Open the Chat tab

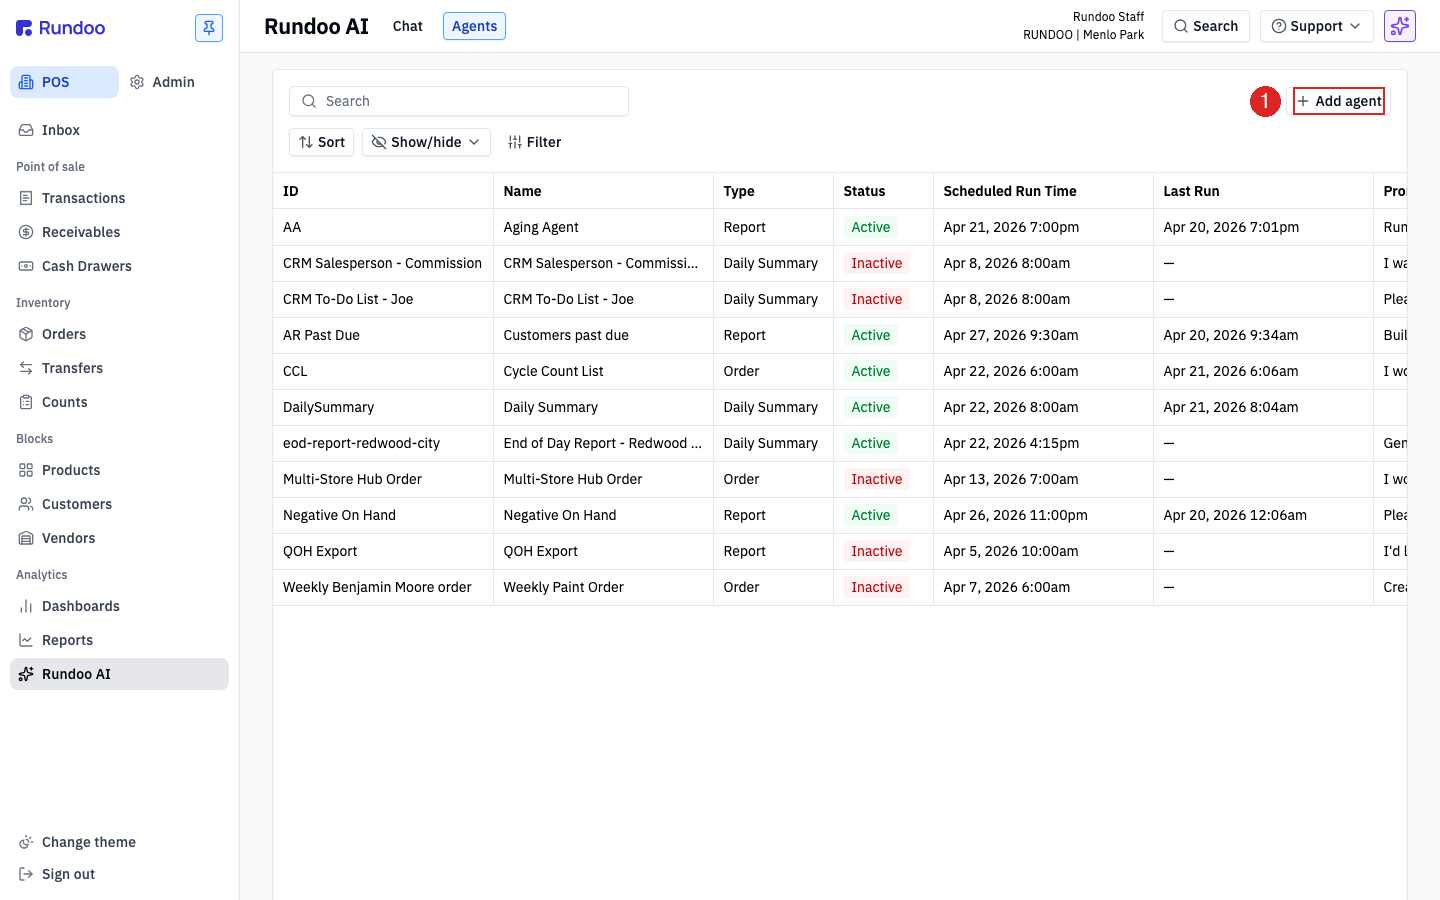(x=407, y=26)
